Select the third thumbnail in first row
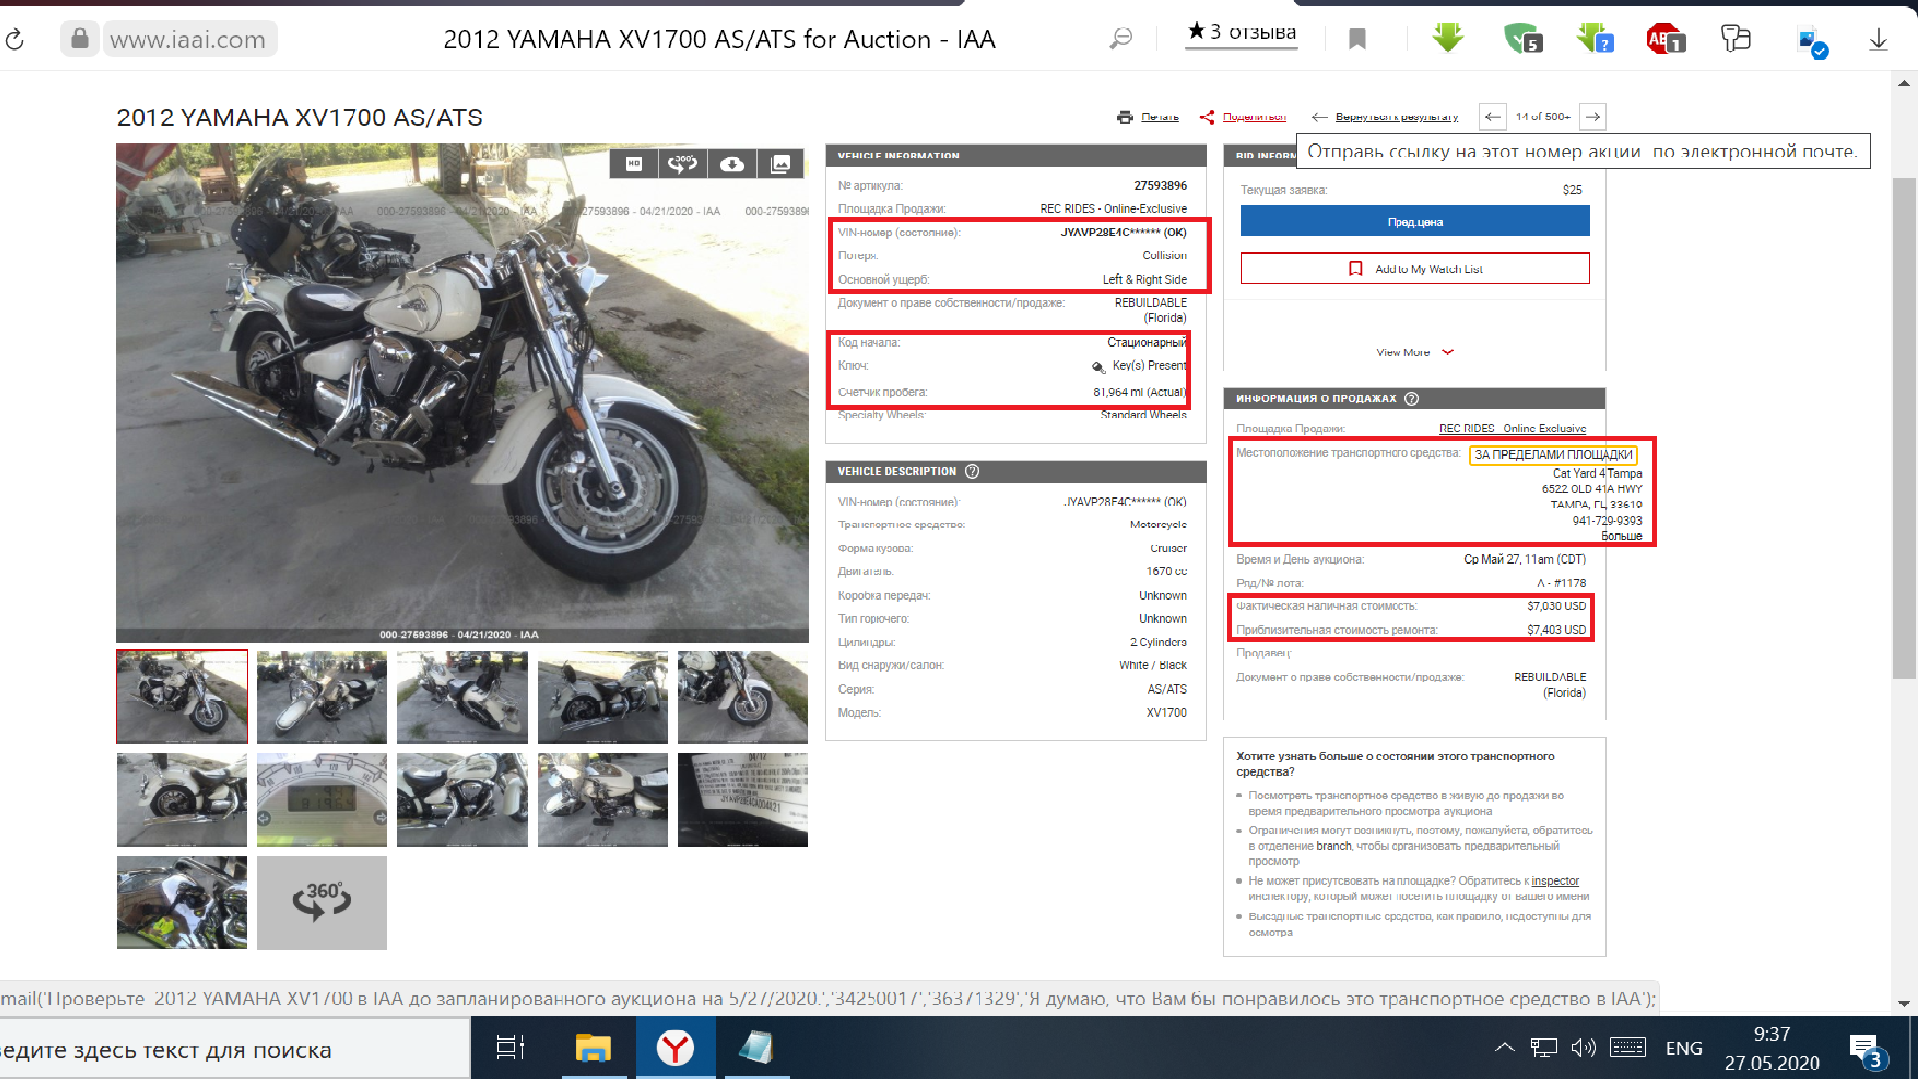Viewport: 1920px width, 1080px height. tap(462, 697)
